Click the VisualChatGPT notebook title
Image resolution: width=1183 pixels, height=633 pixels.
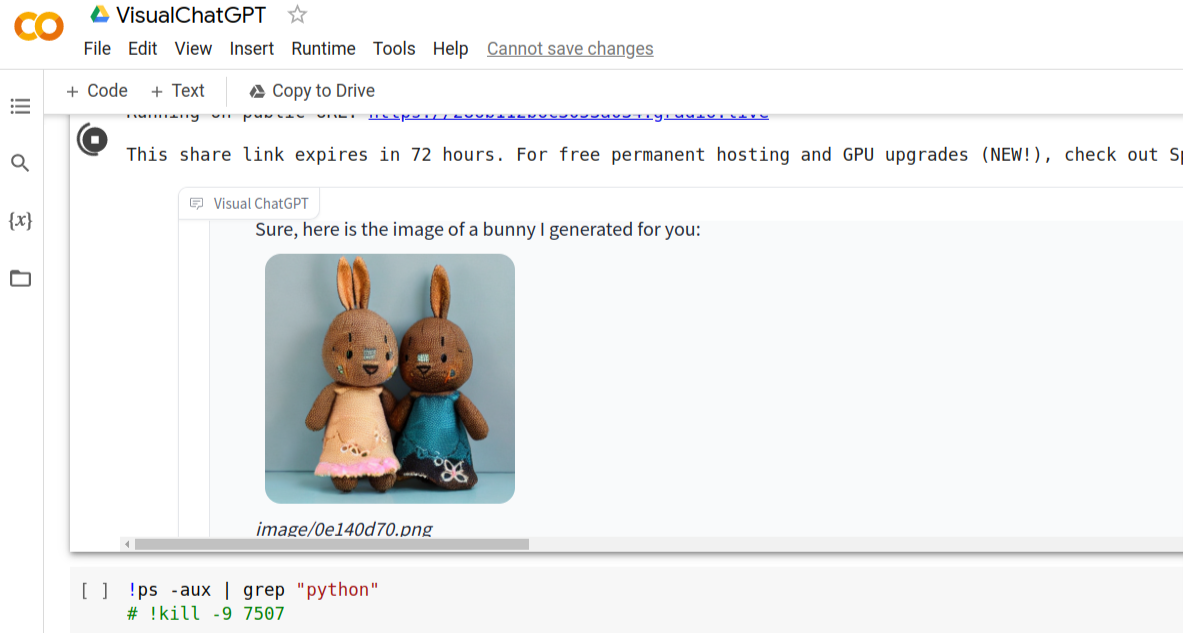click(x=191, y=15)
